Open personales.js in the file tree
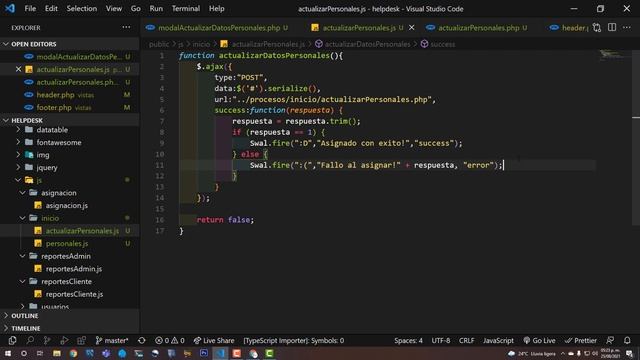Viewport: 640px width, 360px height. 67,243
